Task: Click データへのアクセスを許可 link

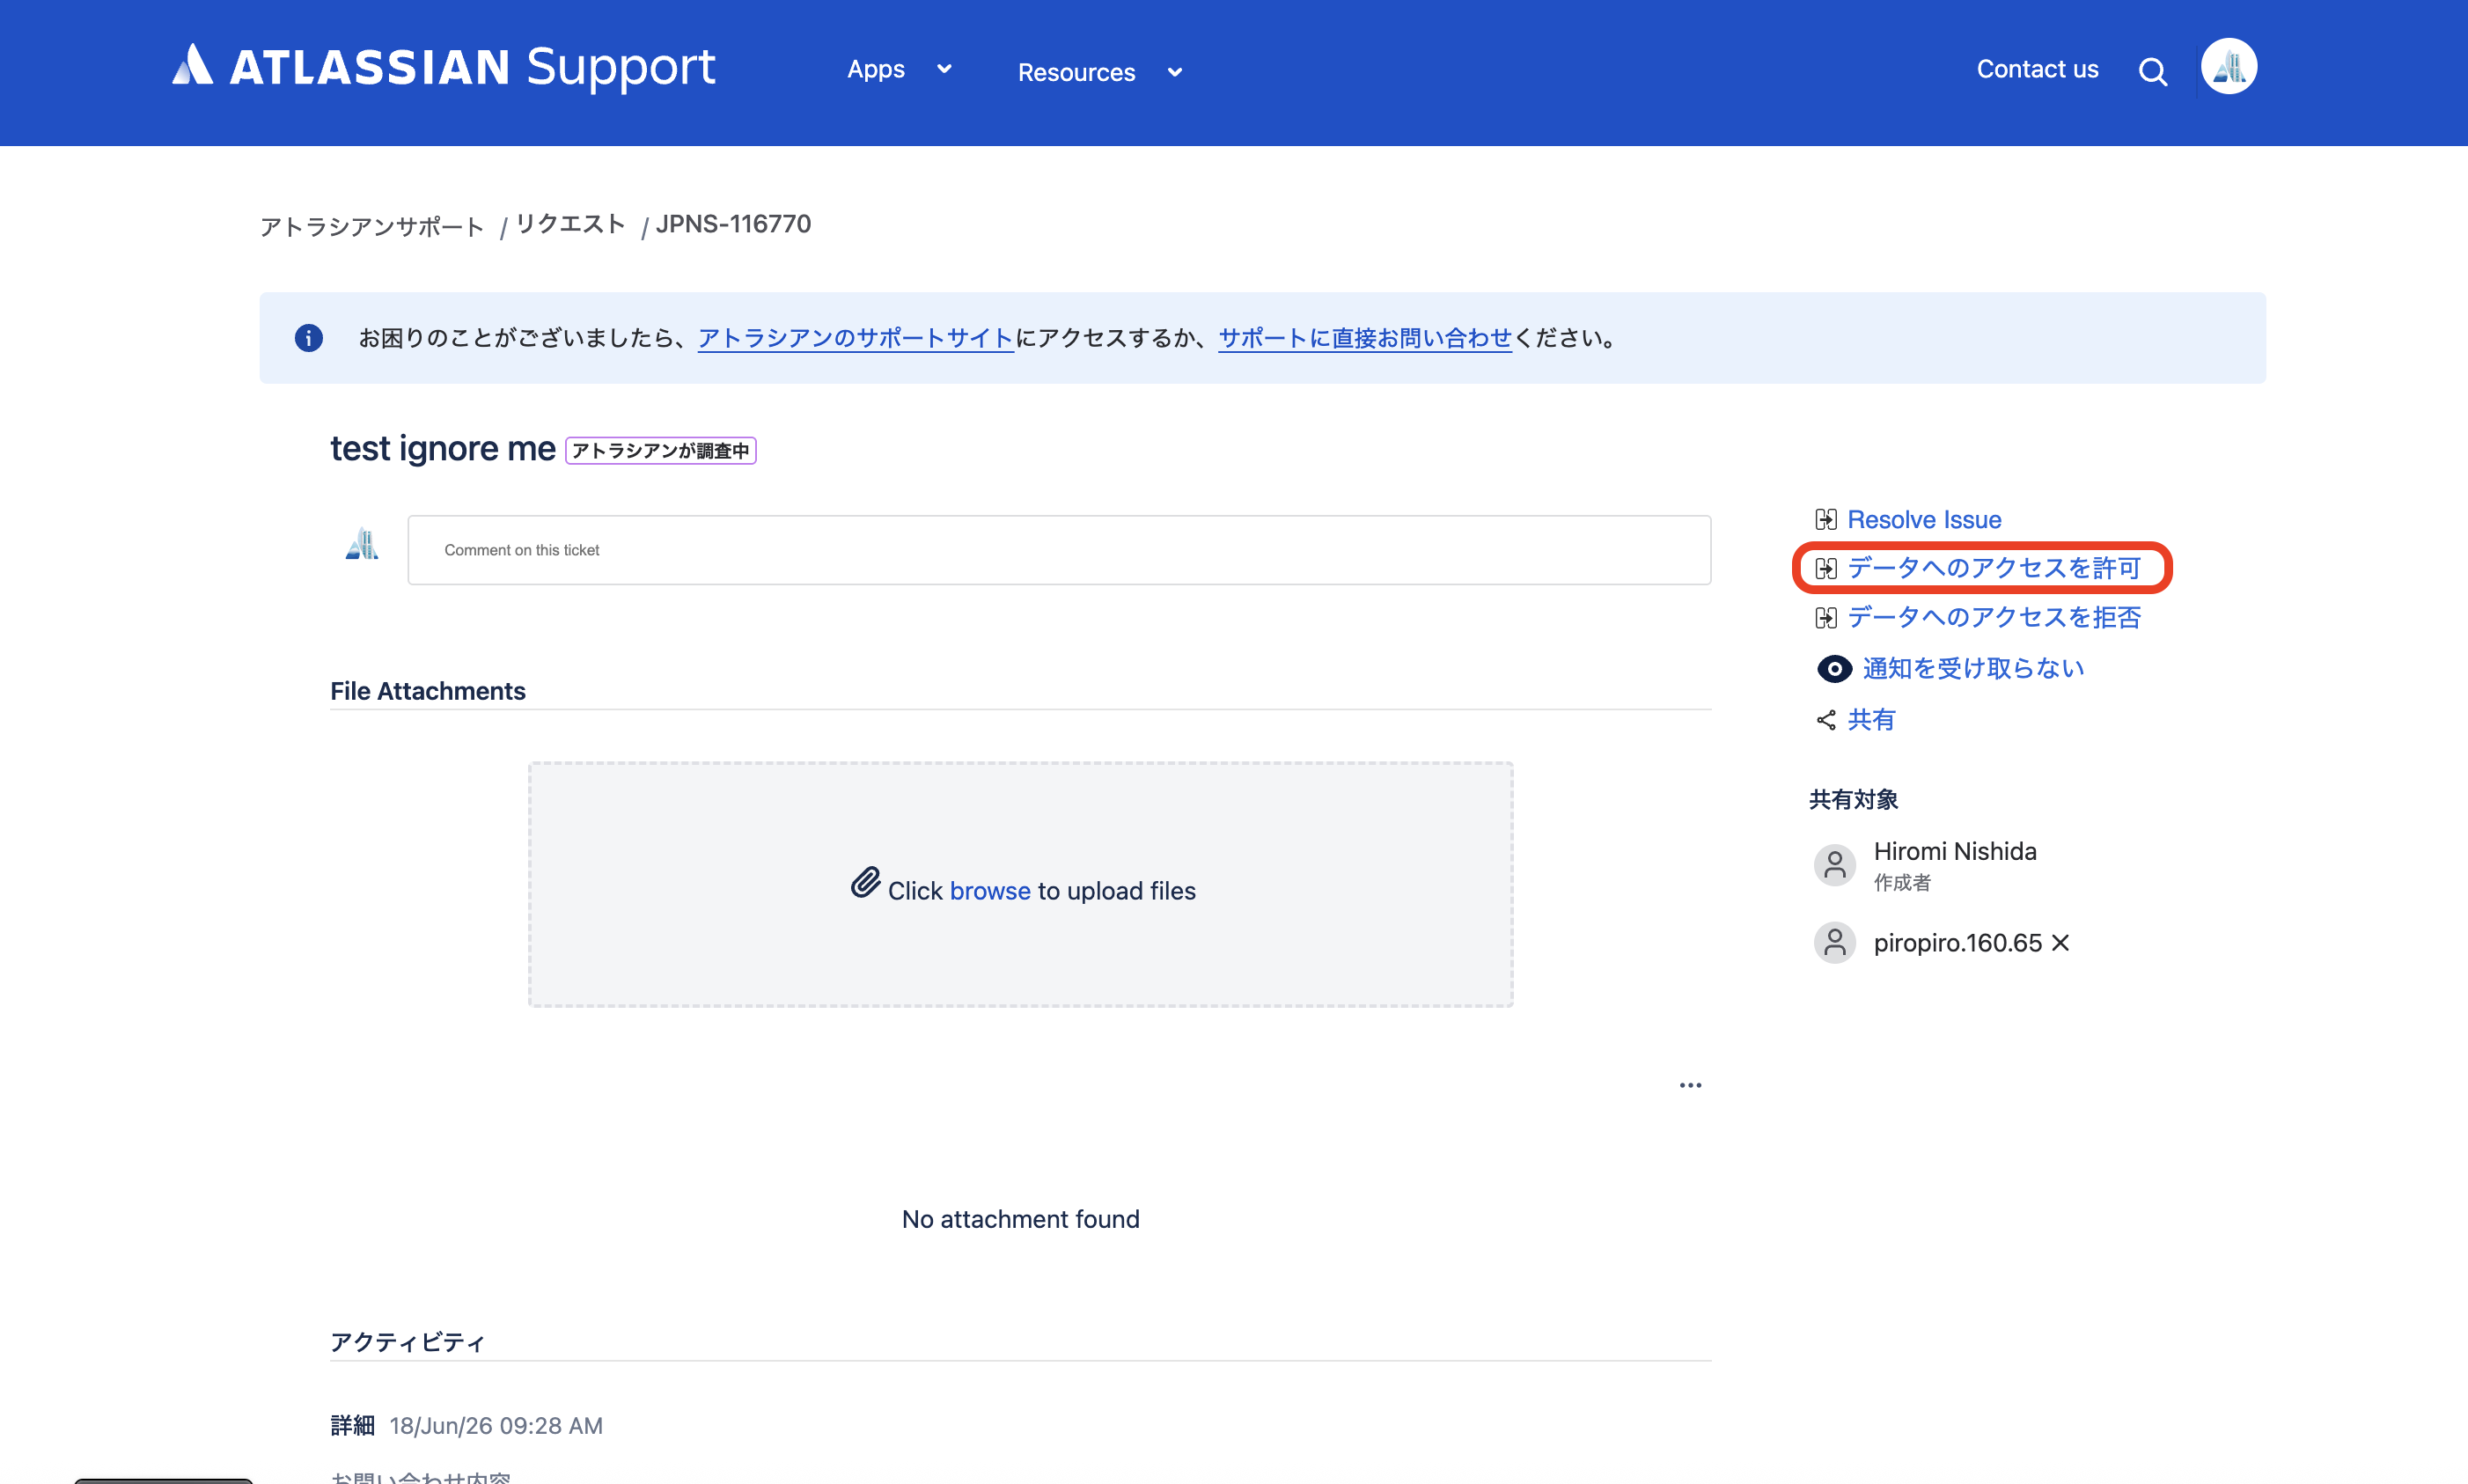Action: point(1993,568)
